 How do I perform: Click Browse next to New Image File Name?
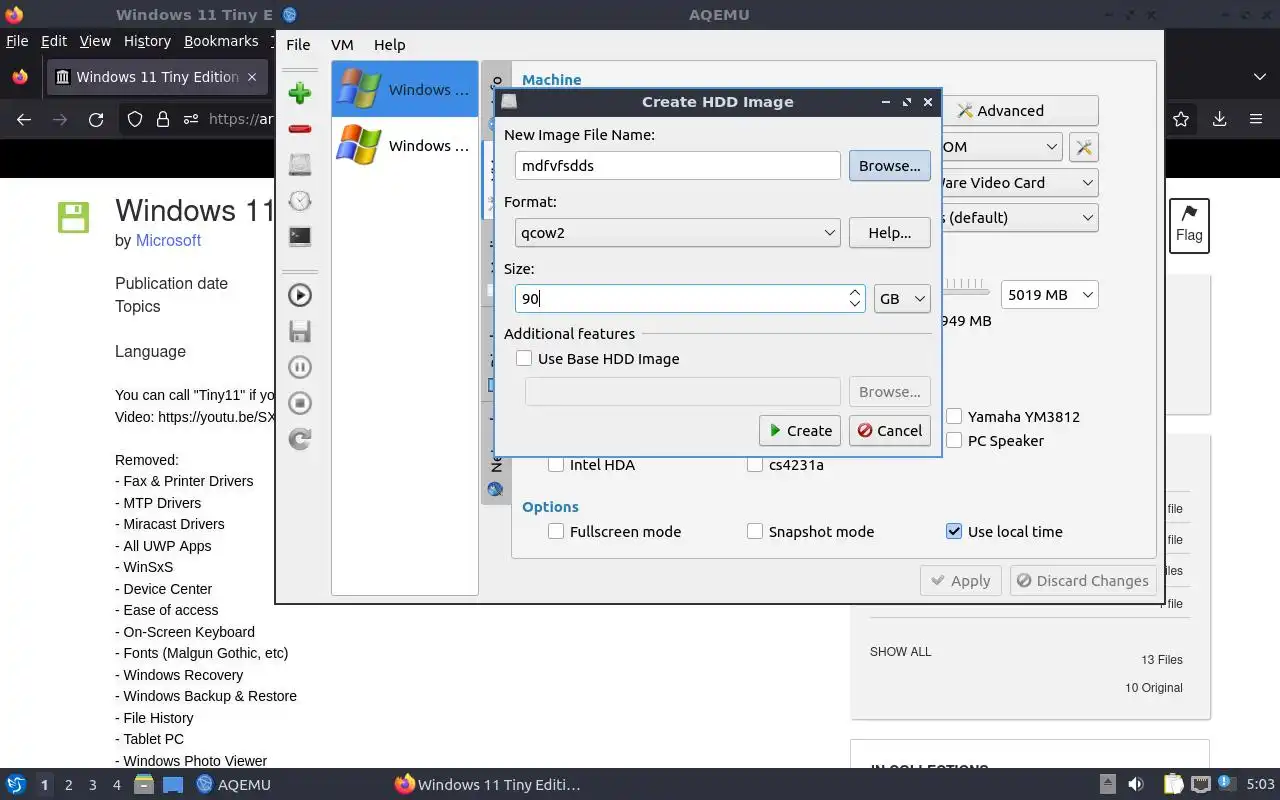889,166
